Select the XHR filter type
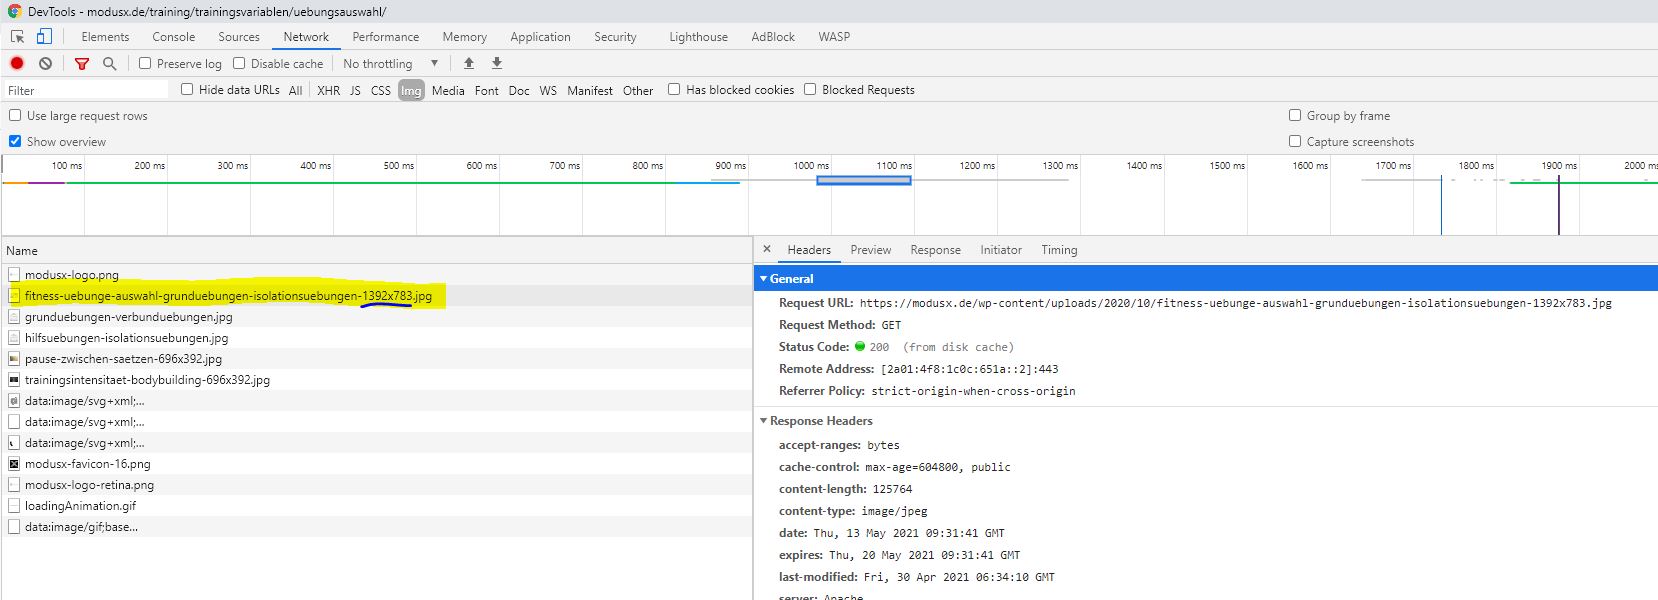The width and height of the screenshot is (1658, 600). coord(328,90)
